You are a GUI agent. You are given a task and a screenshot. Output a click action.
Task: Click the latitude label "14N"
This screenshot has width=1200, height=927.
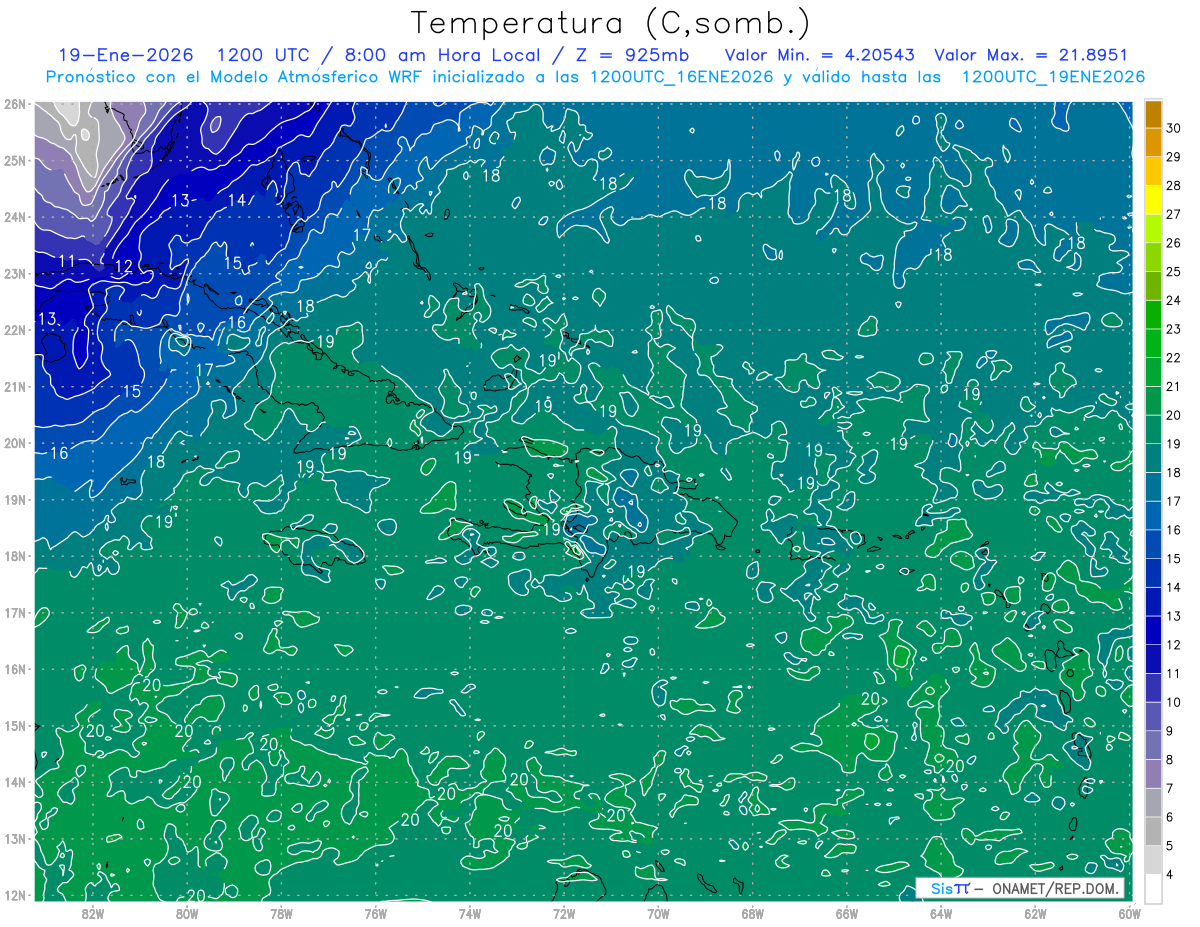pyautogui.click(x=15, y=782)
